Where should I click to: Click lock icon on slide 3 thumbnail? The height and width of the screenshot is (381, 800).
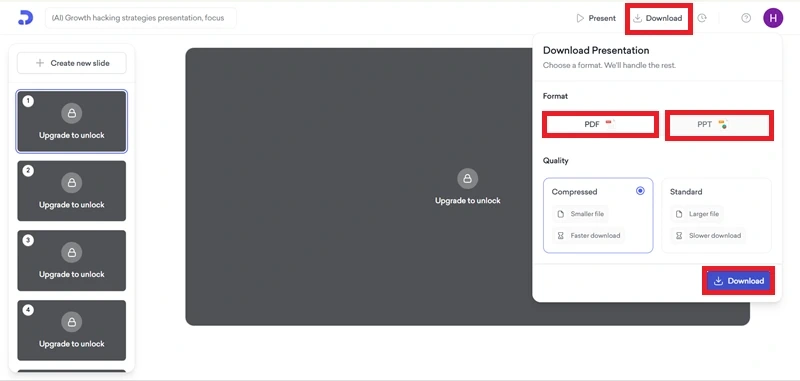coord(72,252)
